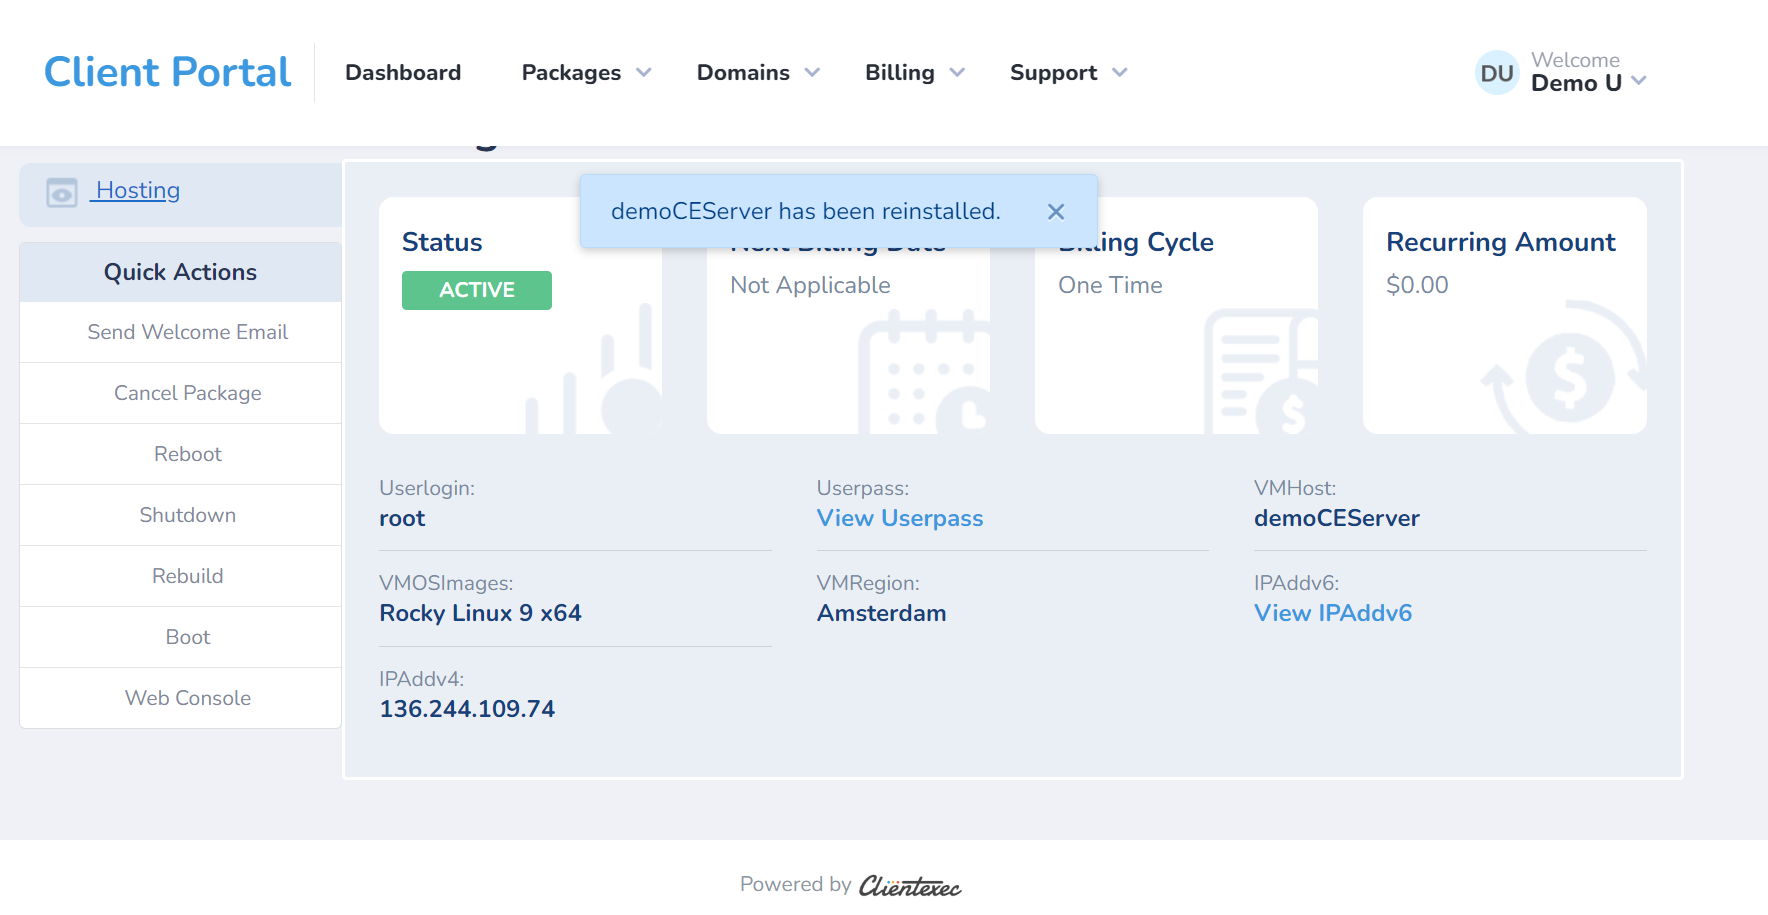Click the ACTIVE status badge
Screen dimensions: 1768x915
click(x=477, y=290)
